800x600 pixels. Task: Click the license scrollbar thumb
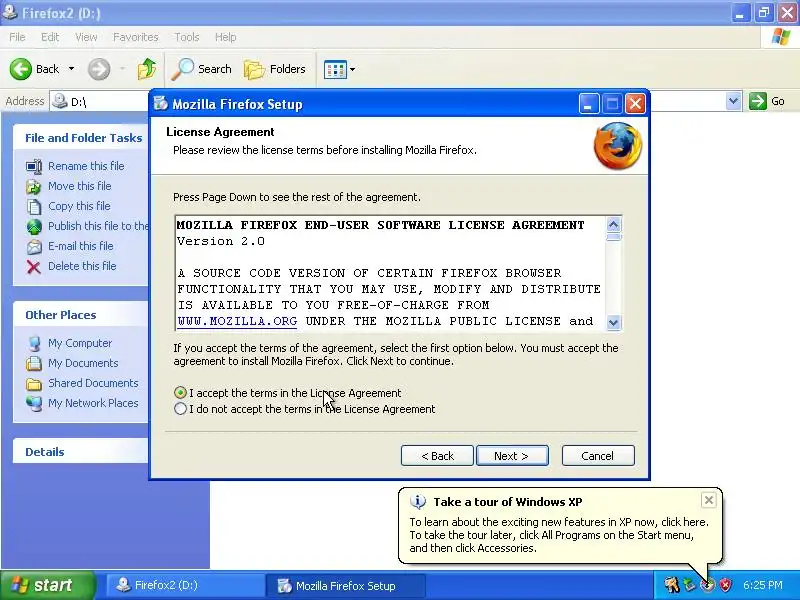click(x=614, y=237)
